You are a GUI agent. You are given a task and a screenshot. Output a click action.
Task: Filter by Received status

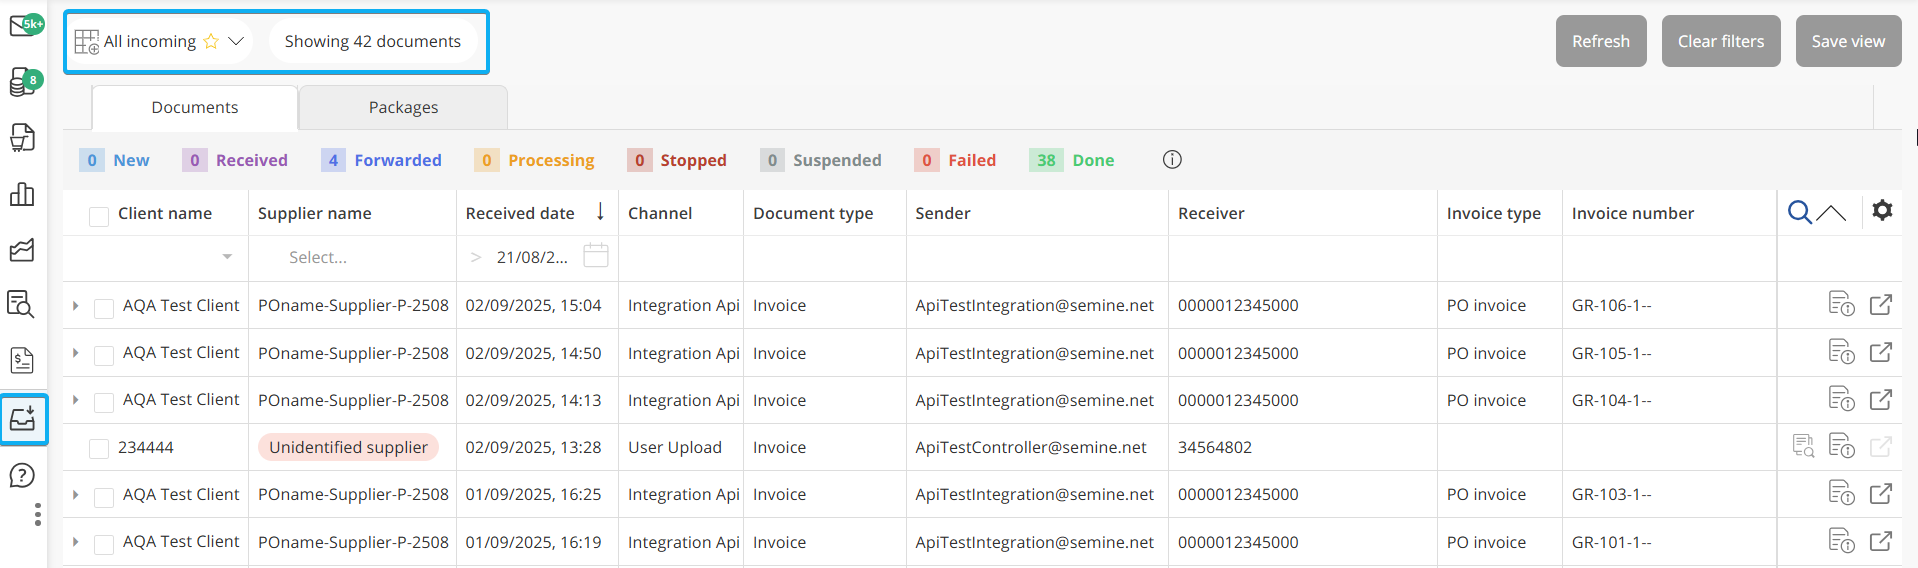(x=235, y=160)
